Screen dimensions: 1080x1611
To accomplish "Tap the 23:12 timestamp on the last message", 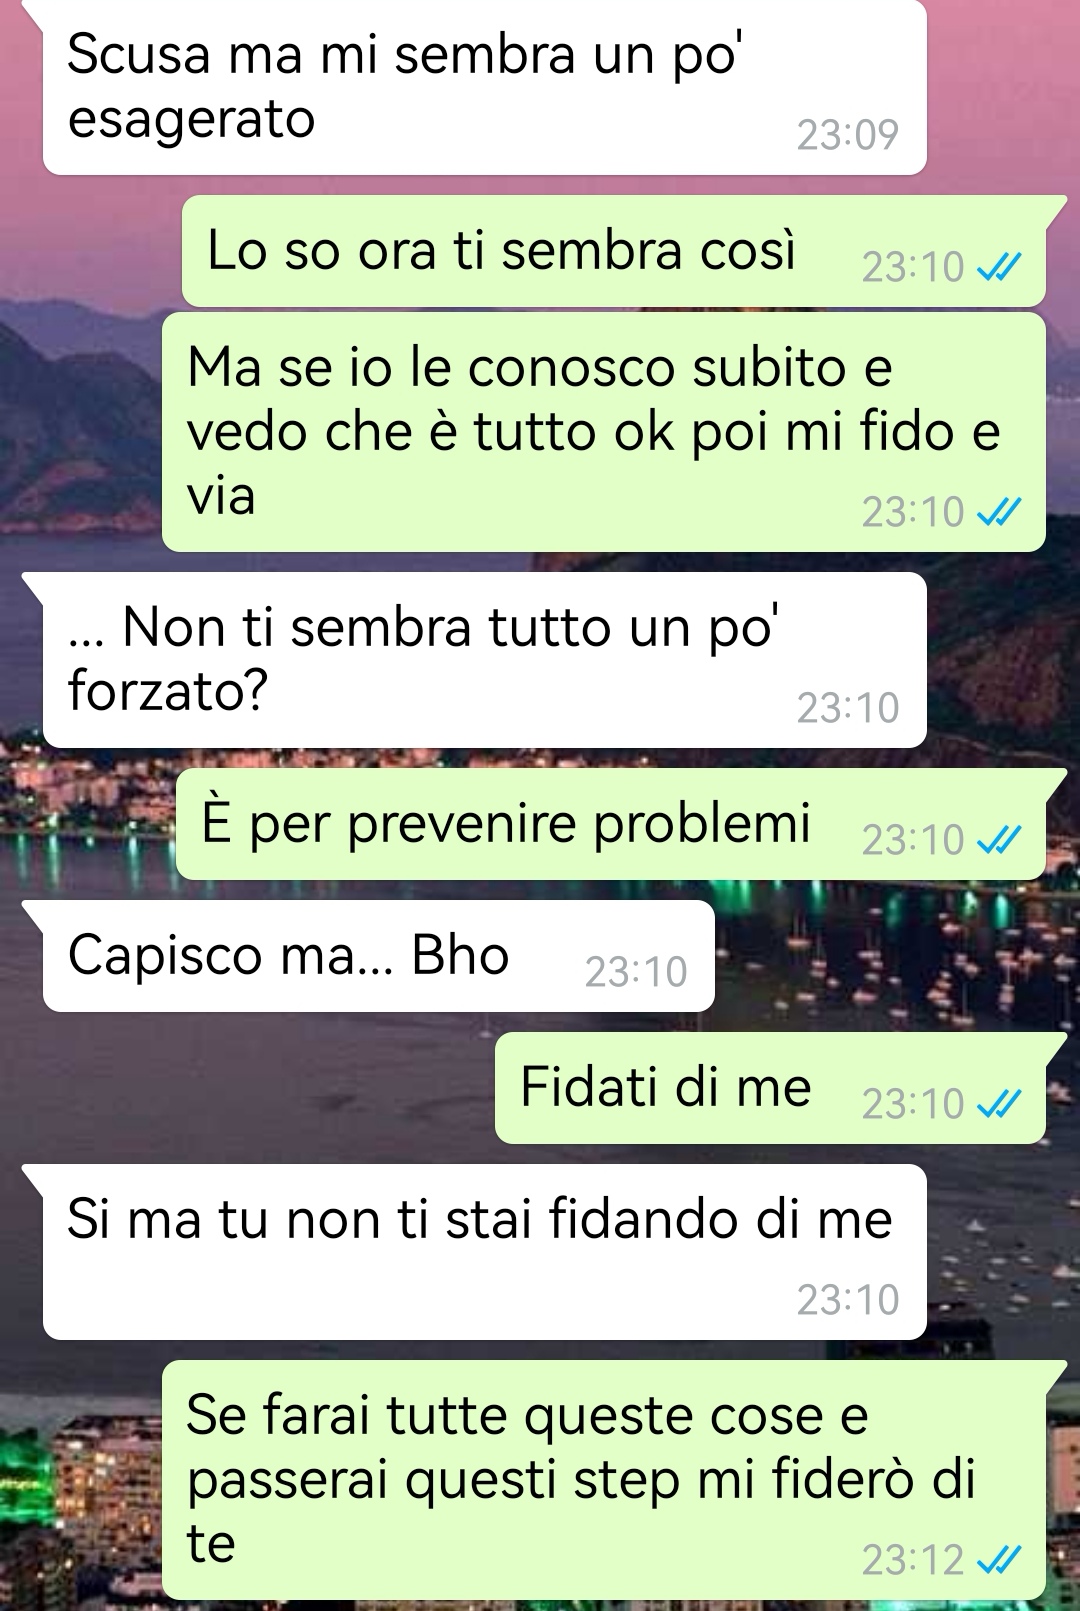I will click(913, 1560).
